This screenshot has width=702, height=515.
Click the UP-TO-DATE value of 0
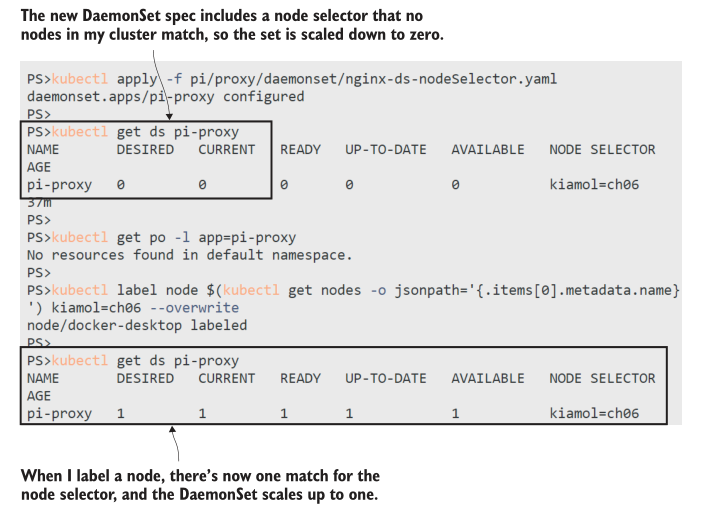(350, 185)
